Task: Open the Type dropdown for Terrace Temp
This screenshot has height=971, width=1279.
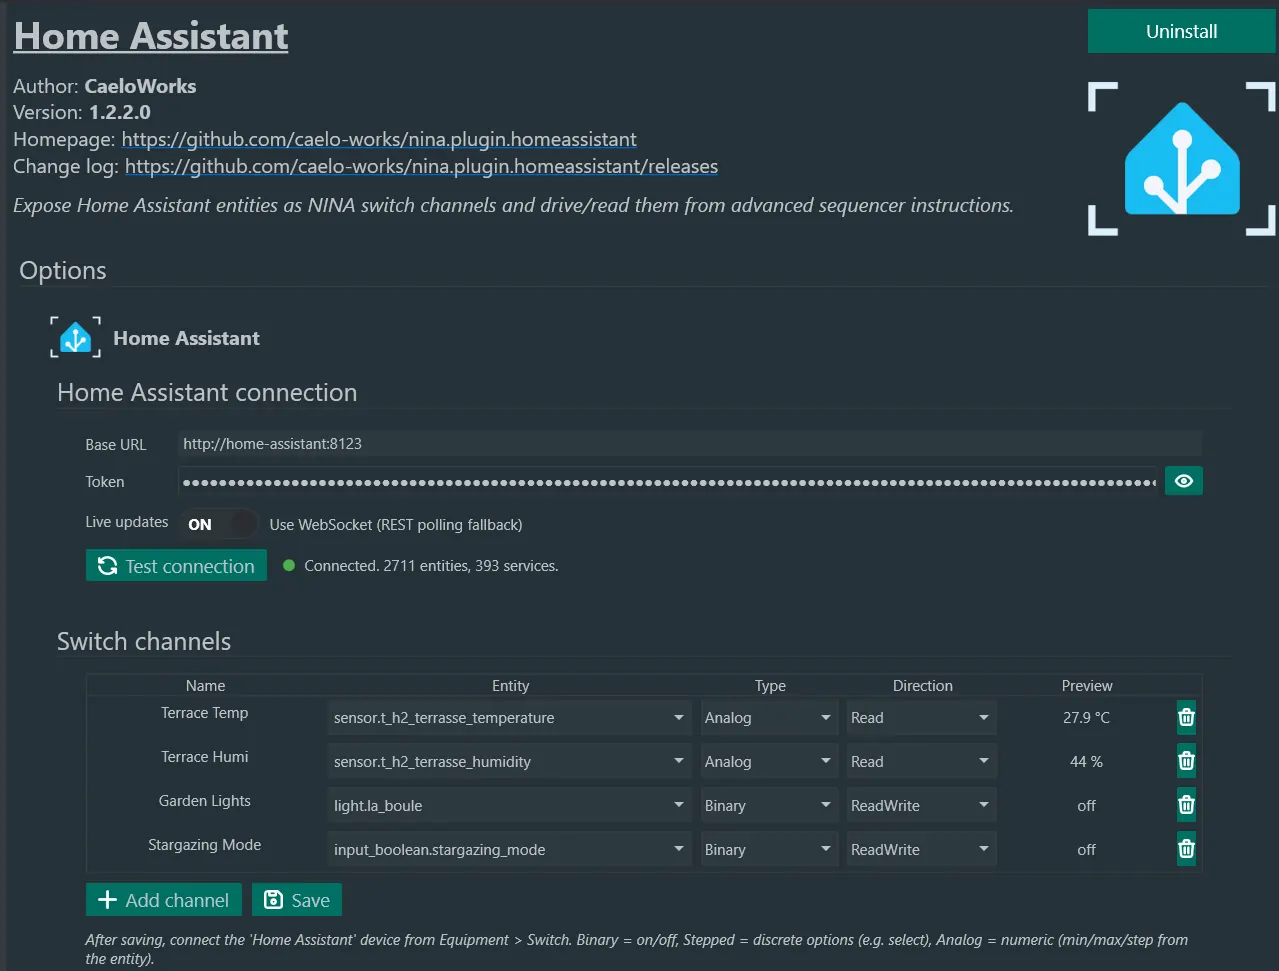Action: click(x=769, y=718)
